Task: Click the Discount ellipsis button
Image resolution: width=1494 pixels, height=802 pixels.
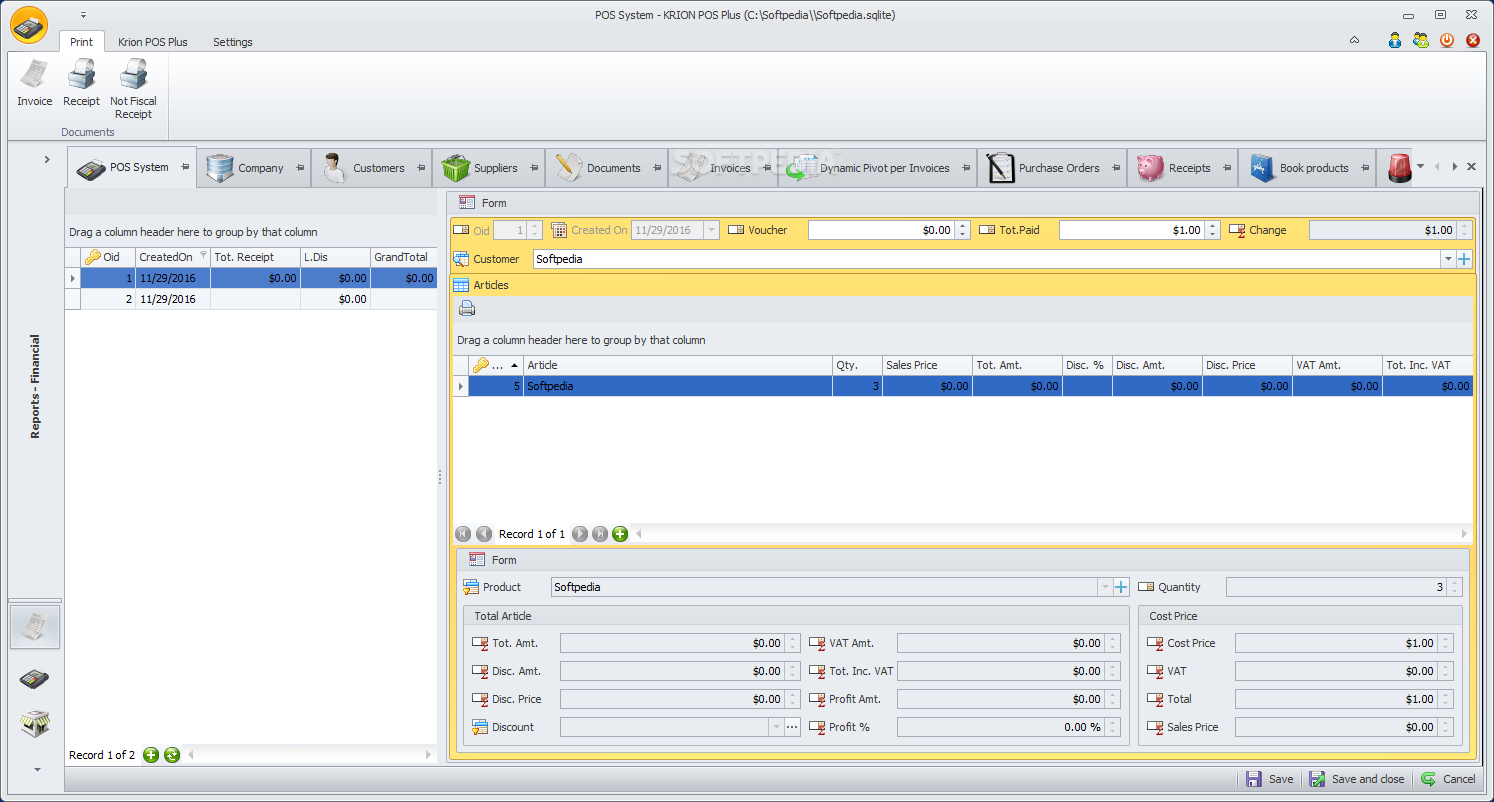Action: pos(792,727)
